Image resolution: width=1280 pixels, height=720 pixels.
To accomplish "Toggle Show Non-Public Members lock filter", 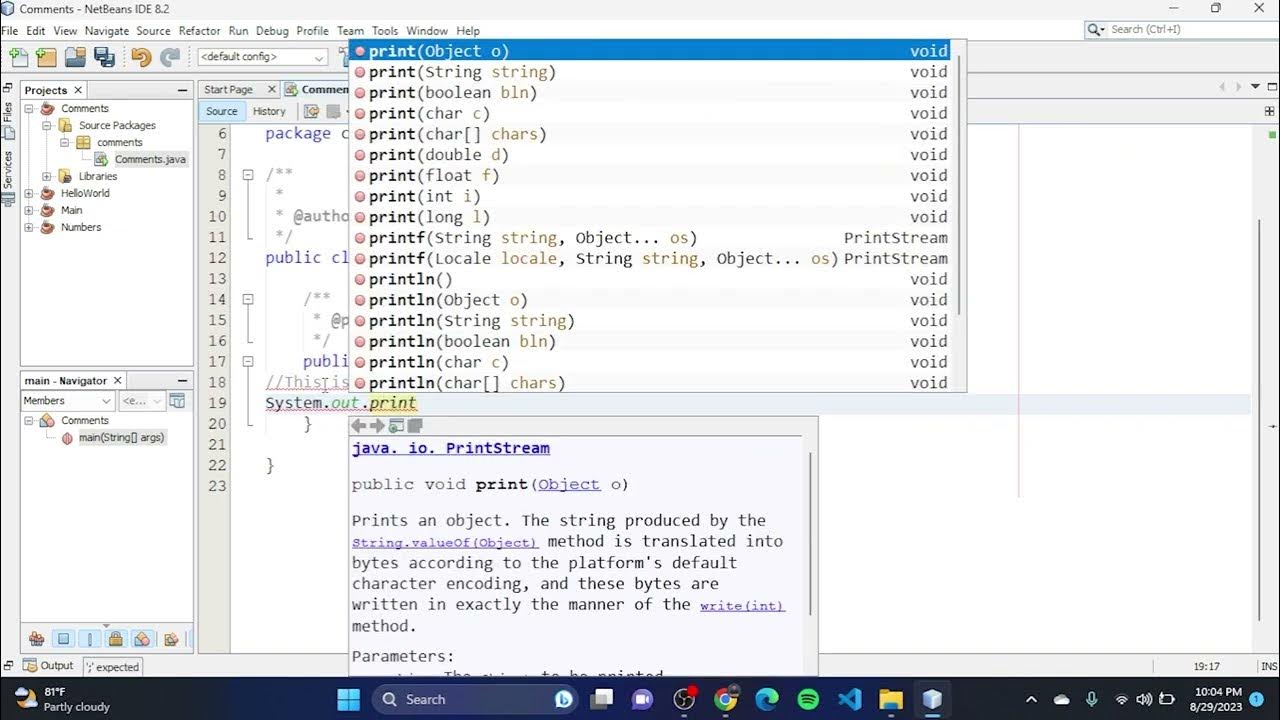I will [x=116, y=639].
